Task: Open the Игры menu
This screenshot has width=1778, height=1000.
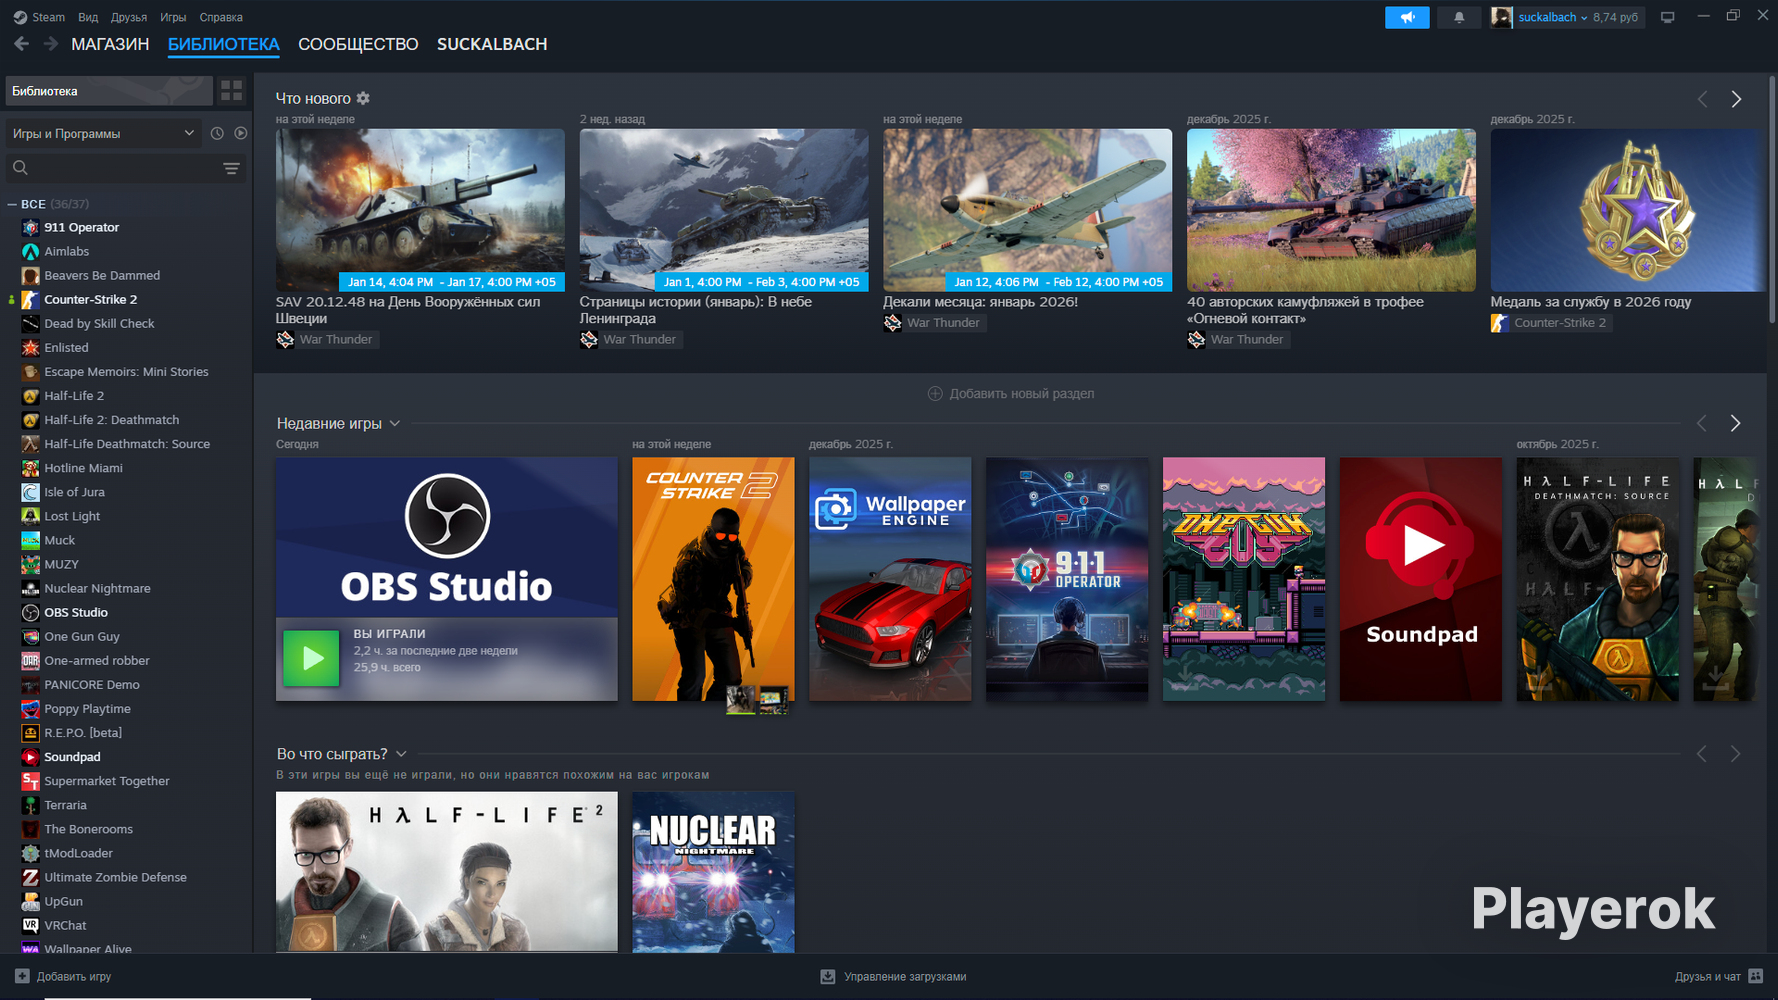Action: [173, 17]
